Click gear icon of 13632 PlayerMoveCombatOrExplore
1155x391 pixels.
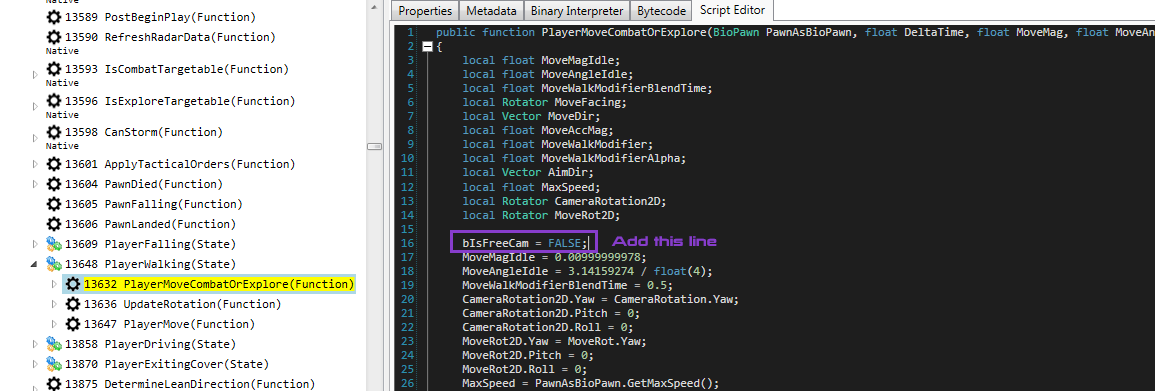pyautogui.click(x=72, y=284)
